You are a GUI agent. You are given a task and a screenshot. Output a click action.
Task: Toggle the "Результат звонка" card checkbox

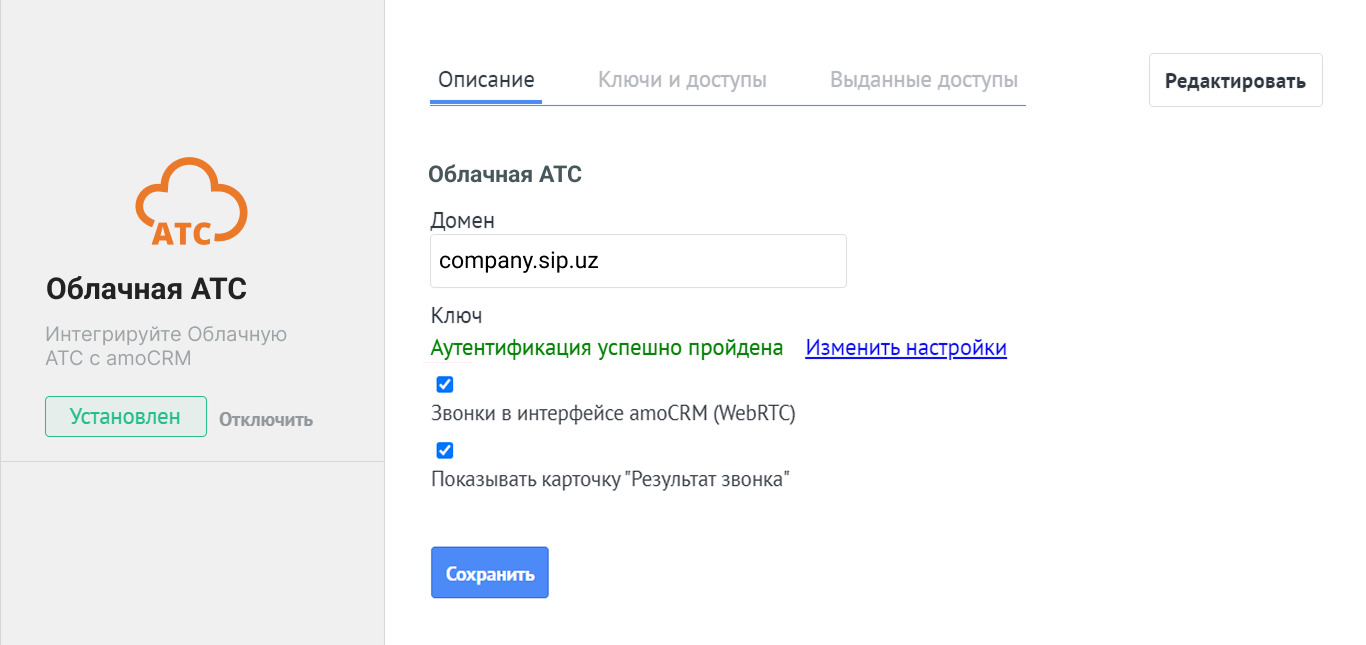tap(445, 451)
